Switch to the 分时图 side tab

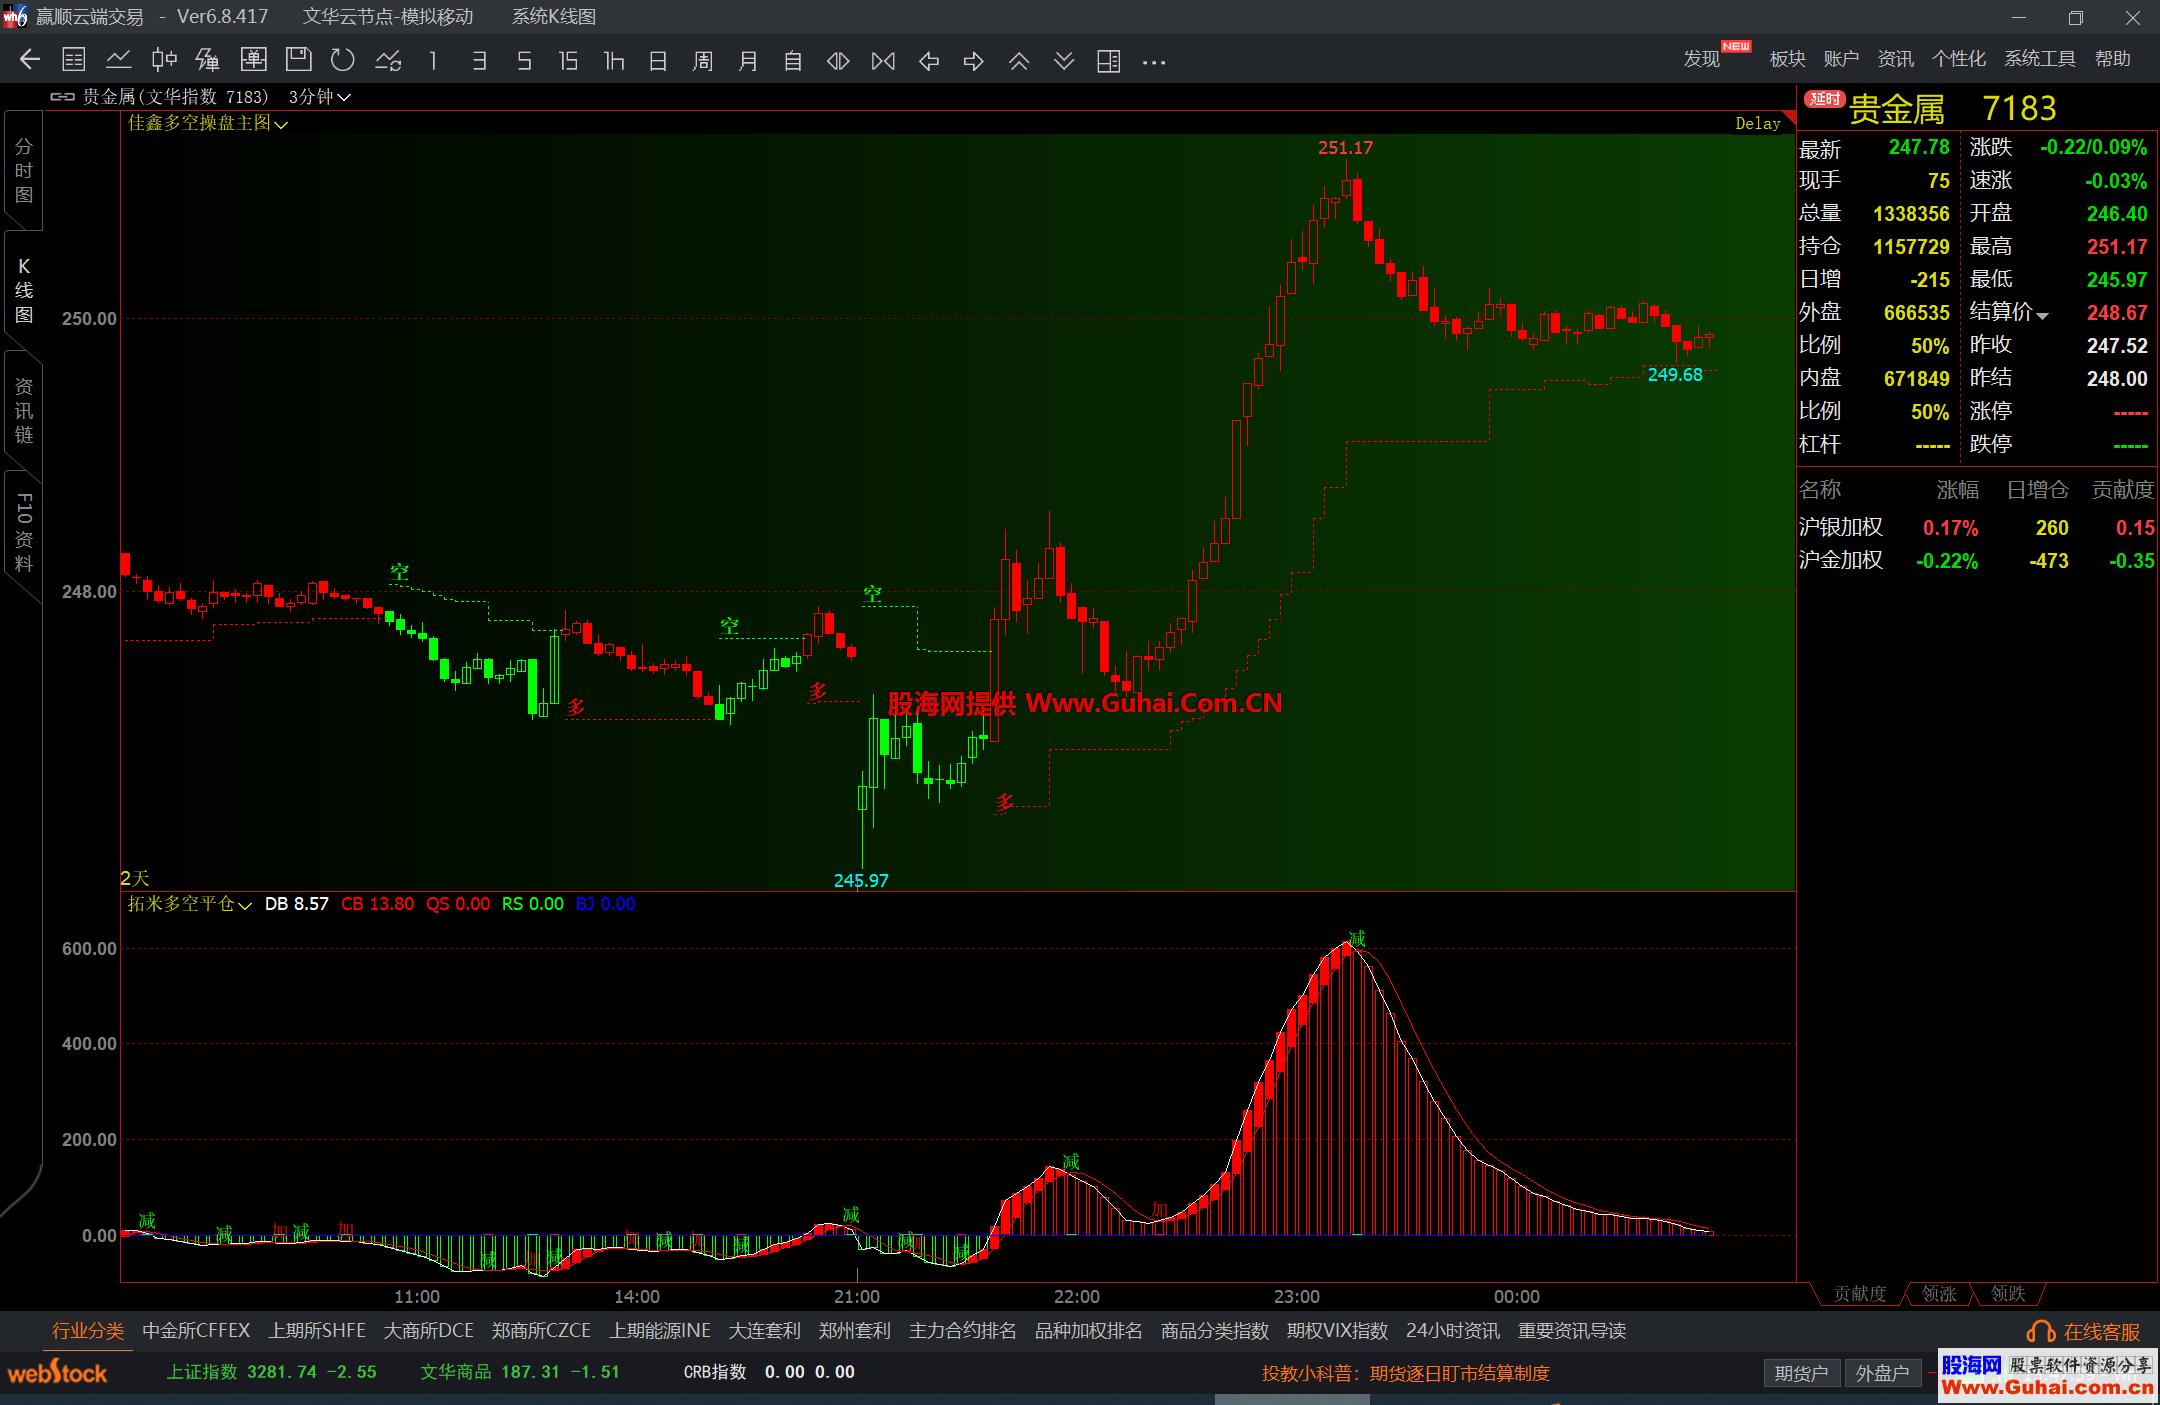point(24,171)
